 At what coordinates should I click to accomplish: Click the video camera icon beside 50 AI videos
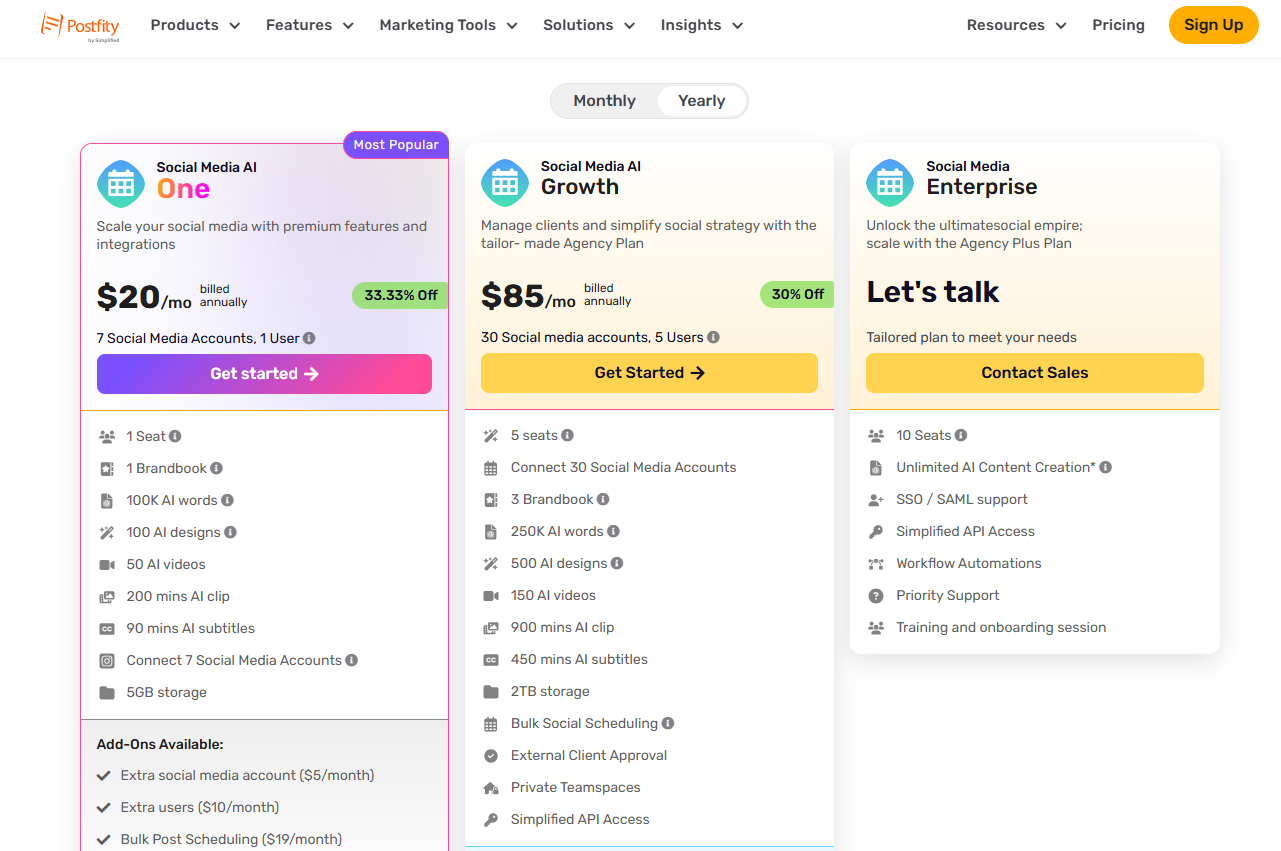tap(107, 564)
